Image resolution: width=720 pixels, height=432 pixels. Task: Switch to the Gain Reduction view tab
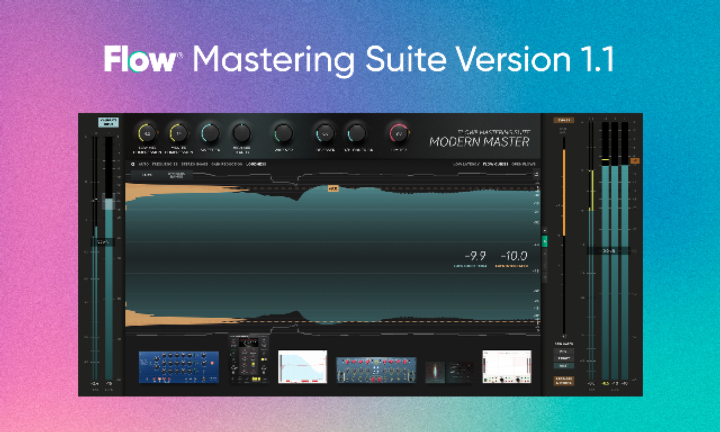[x=226, y=164]
